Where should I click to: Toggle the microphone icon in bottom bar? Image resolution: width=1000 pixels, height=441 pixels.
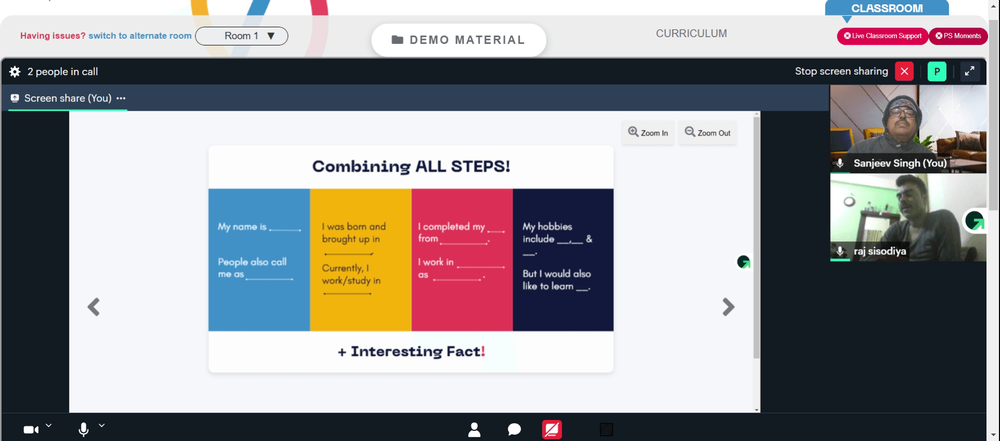pos(83,430)
